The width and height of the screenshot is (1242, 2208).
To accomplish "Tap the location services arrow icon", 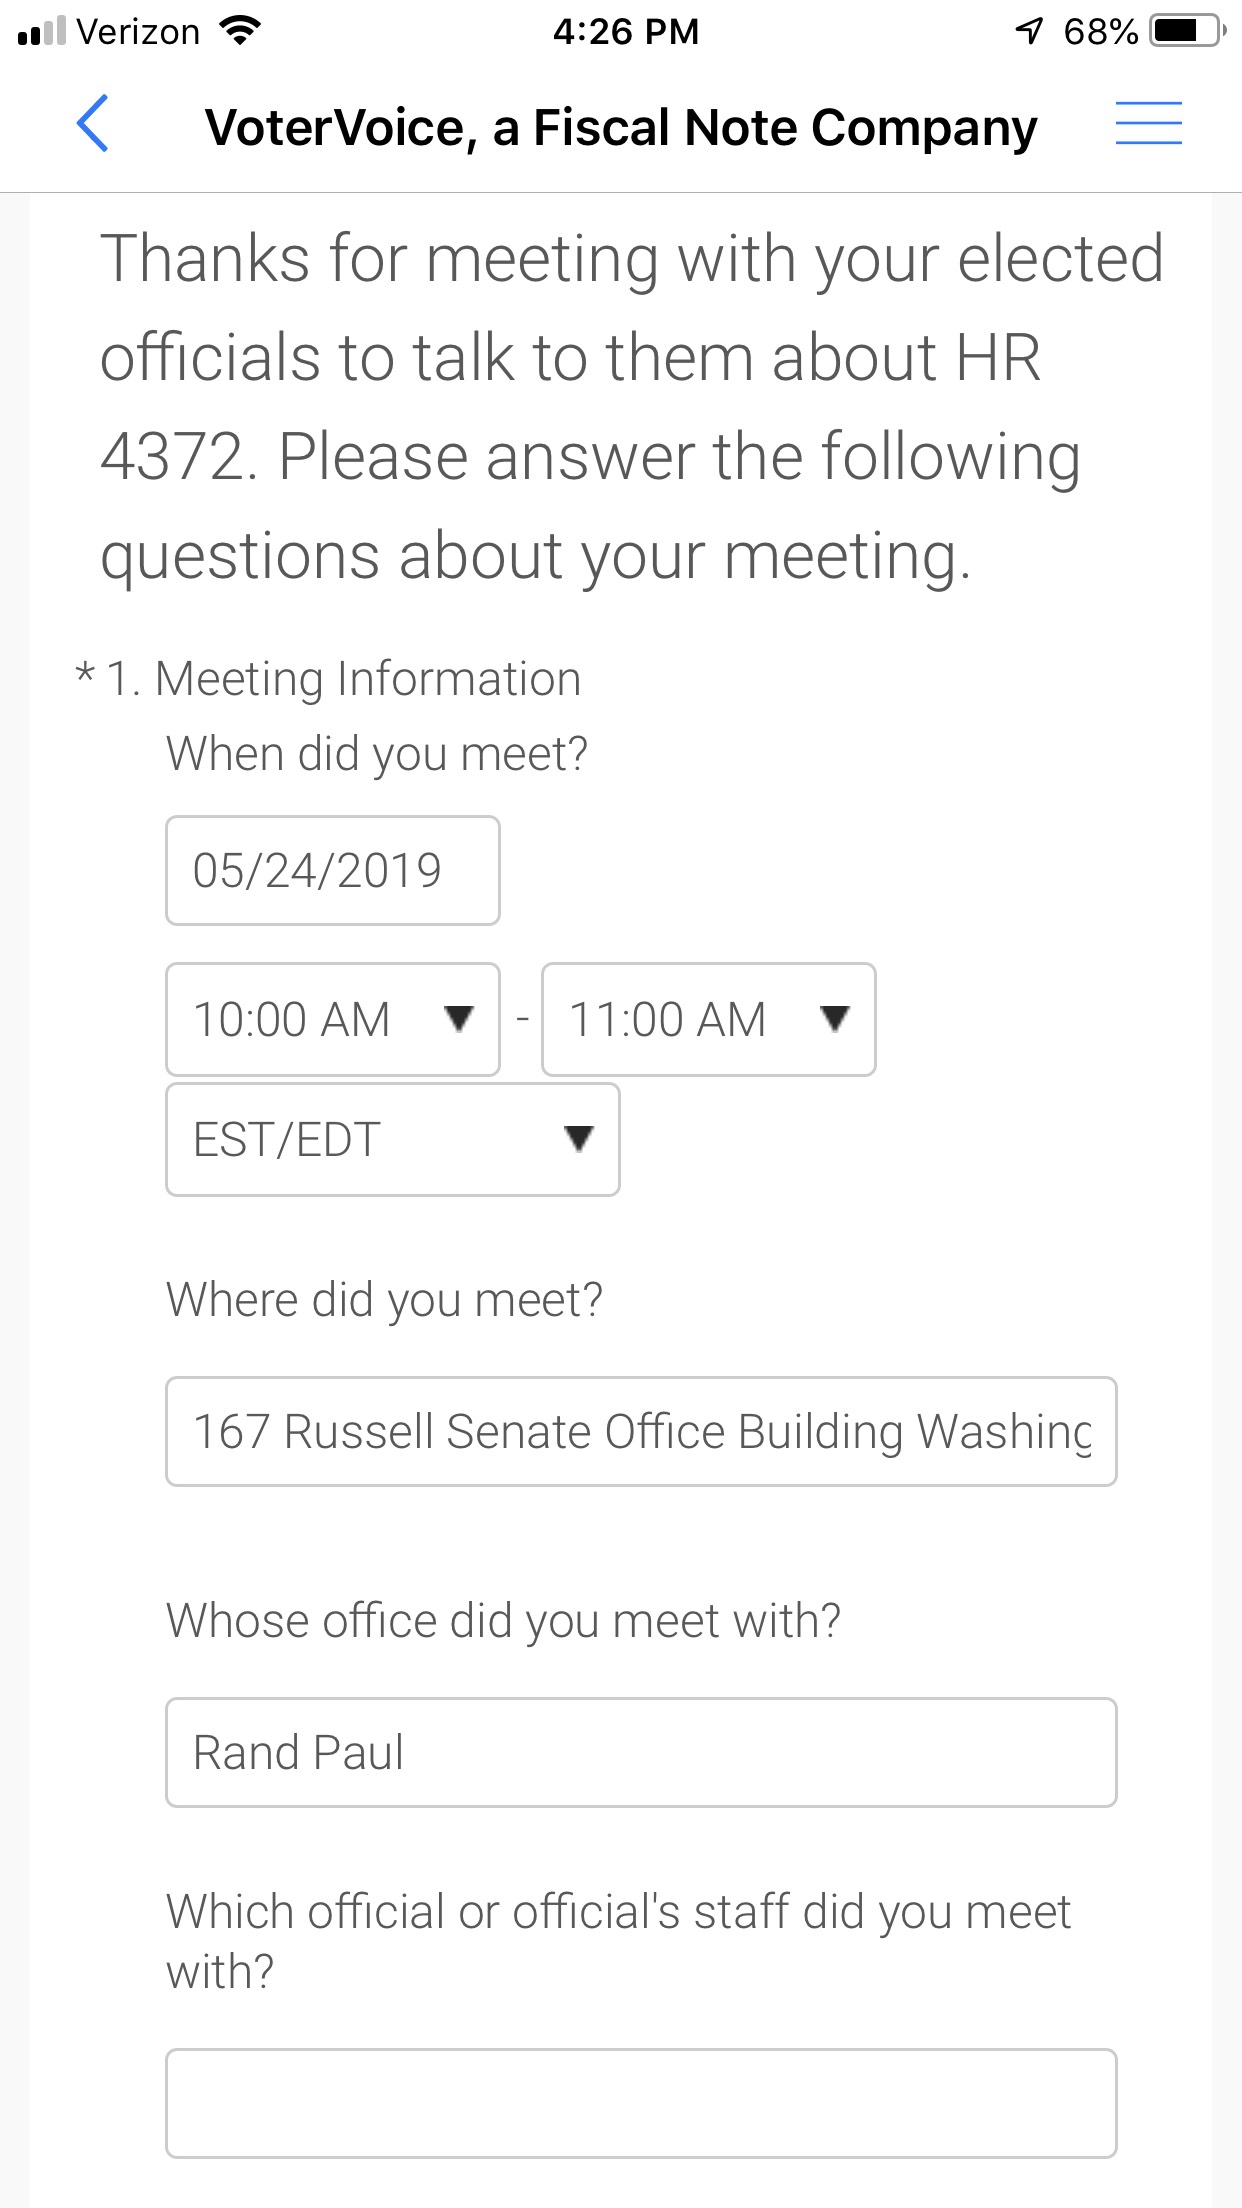I will coord(1029,31).
